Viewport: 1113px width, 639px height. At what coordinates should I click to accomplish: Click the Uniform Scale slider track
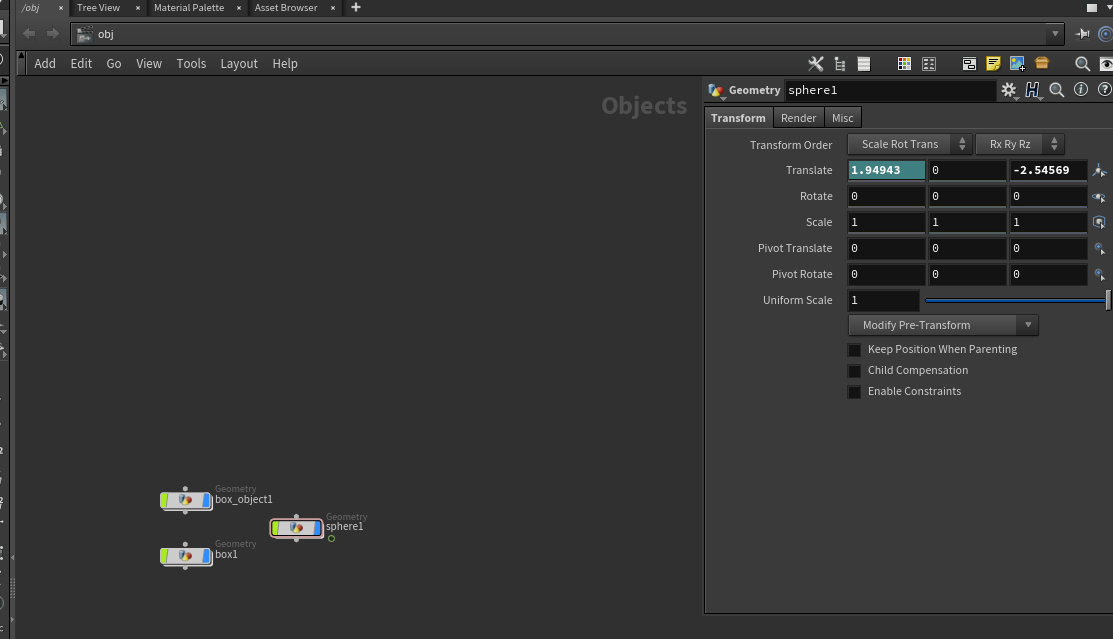pos(1015,300)
